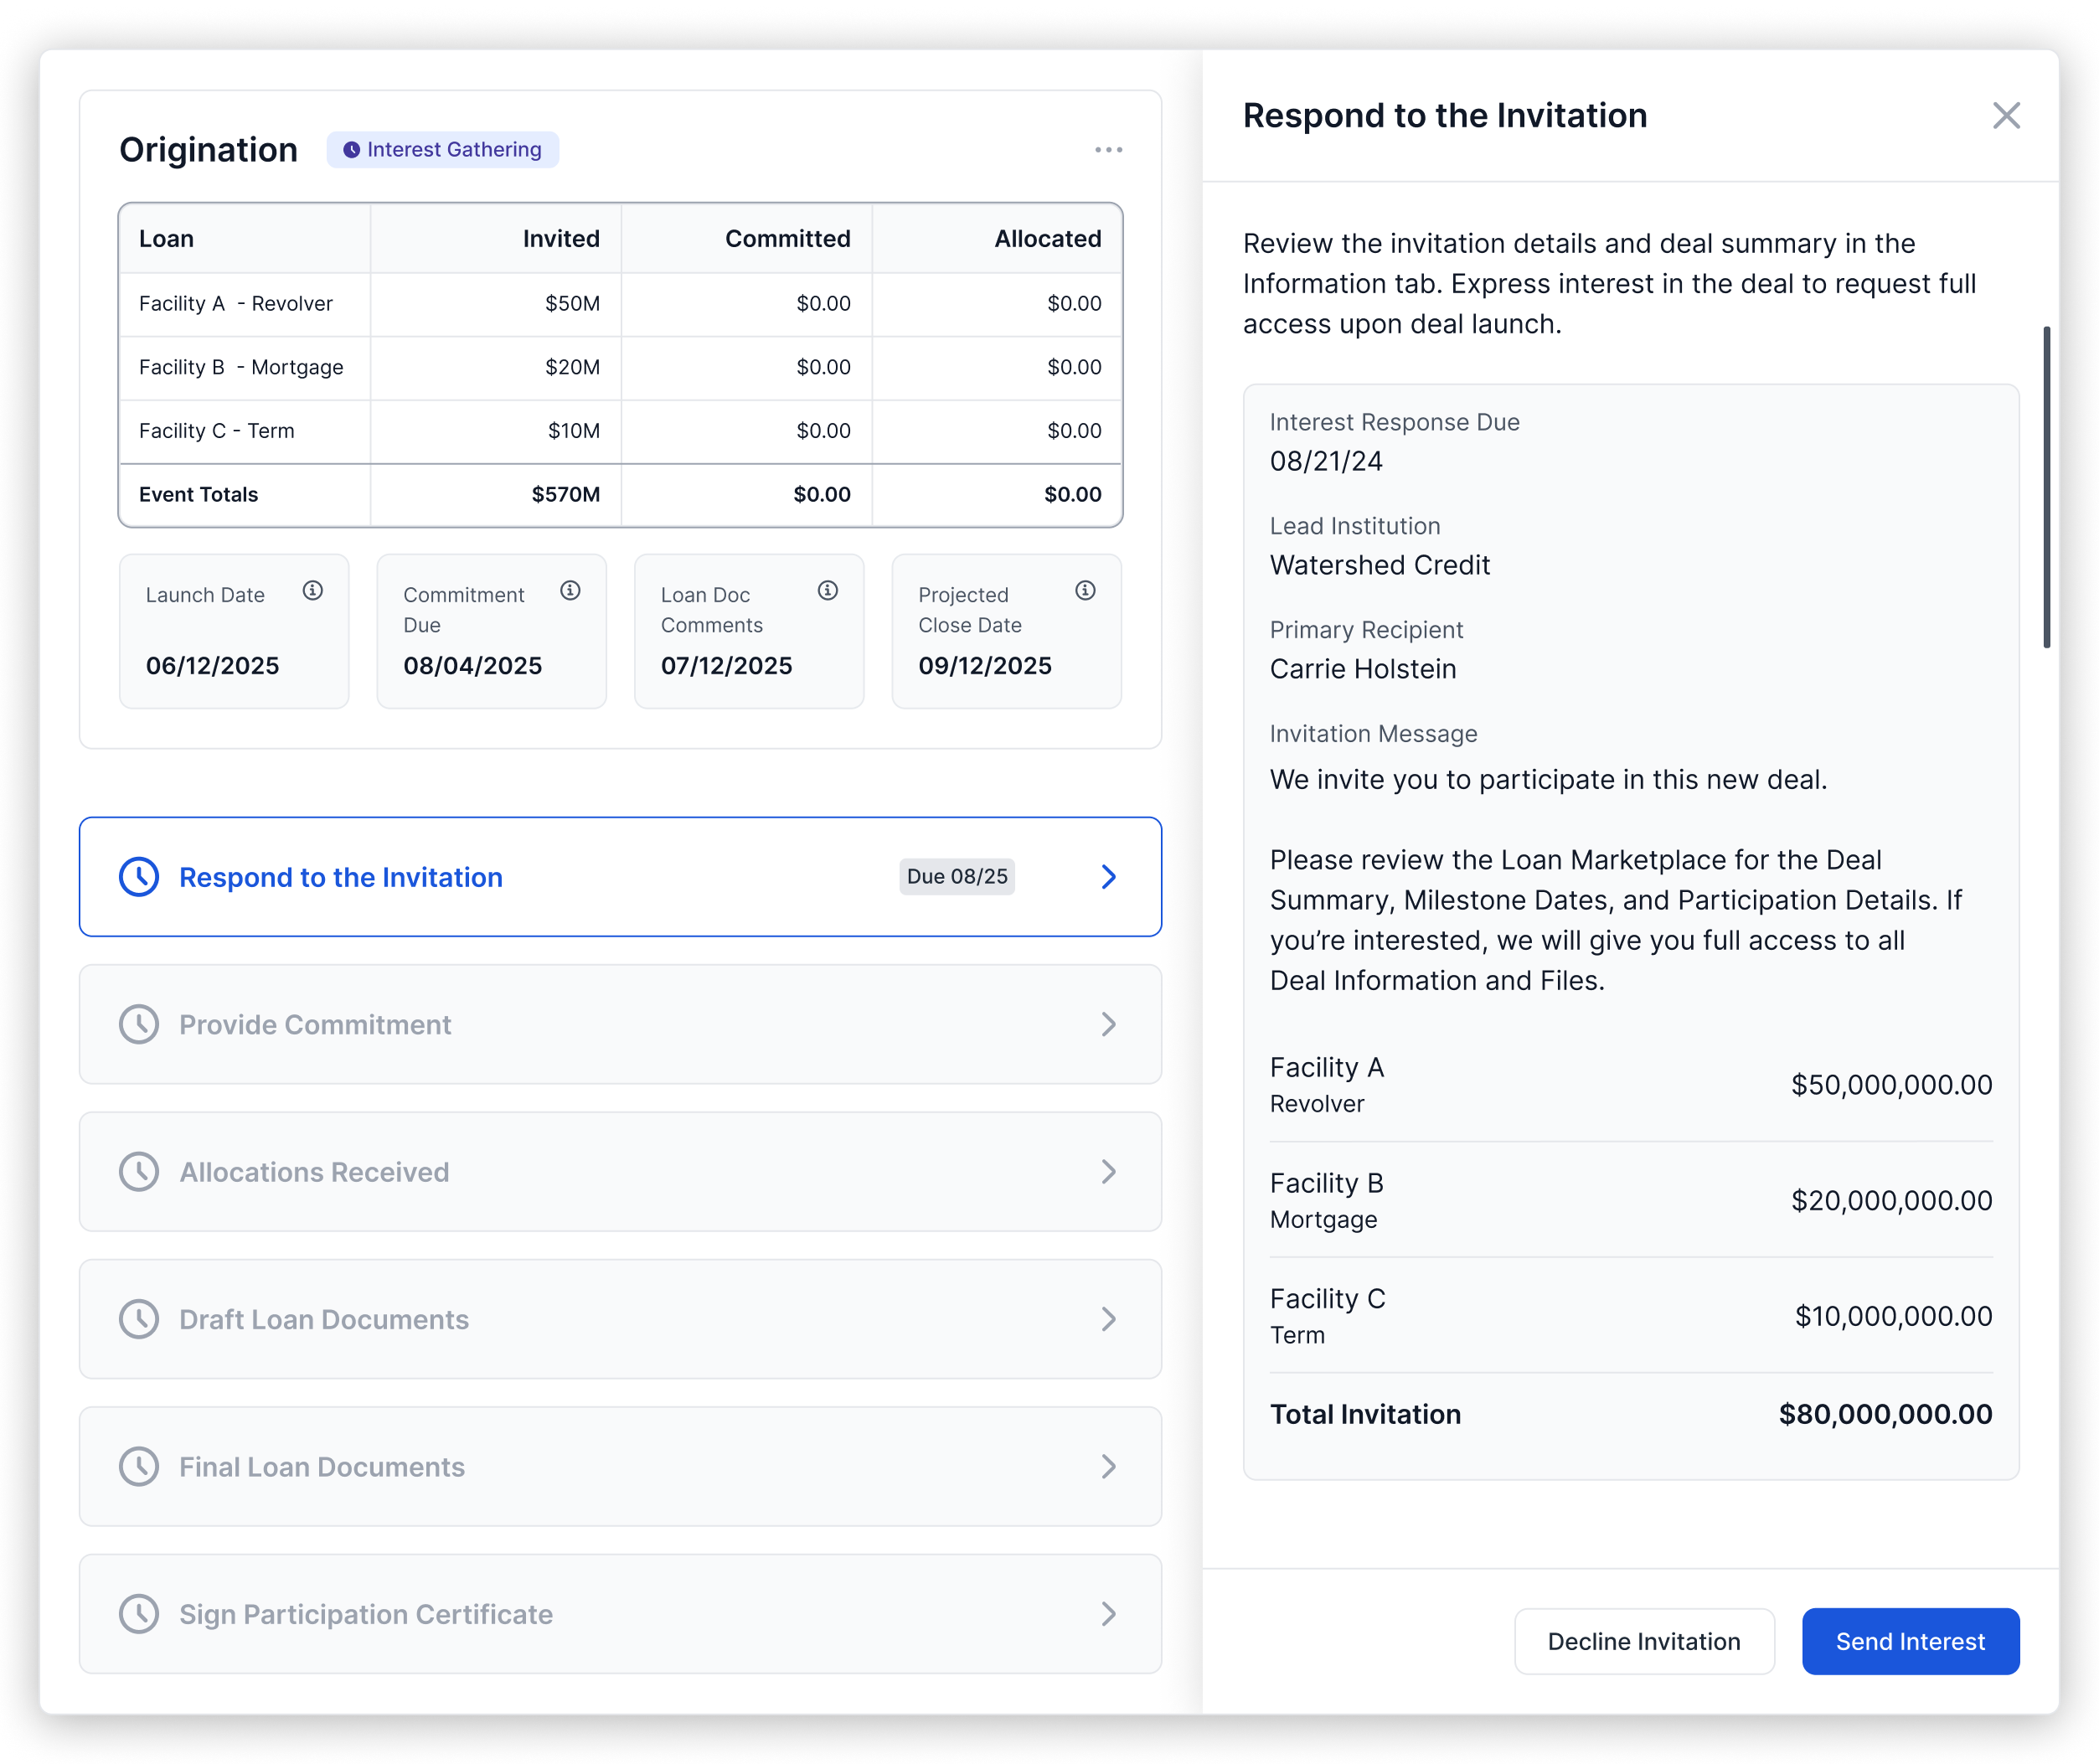
Task: Click the Launch Date info icon
Action: [313, 591]
